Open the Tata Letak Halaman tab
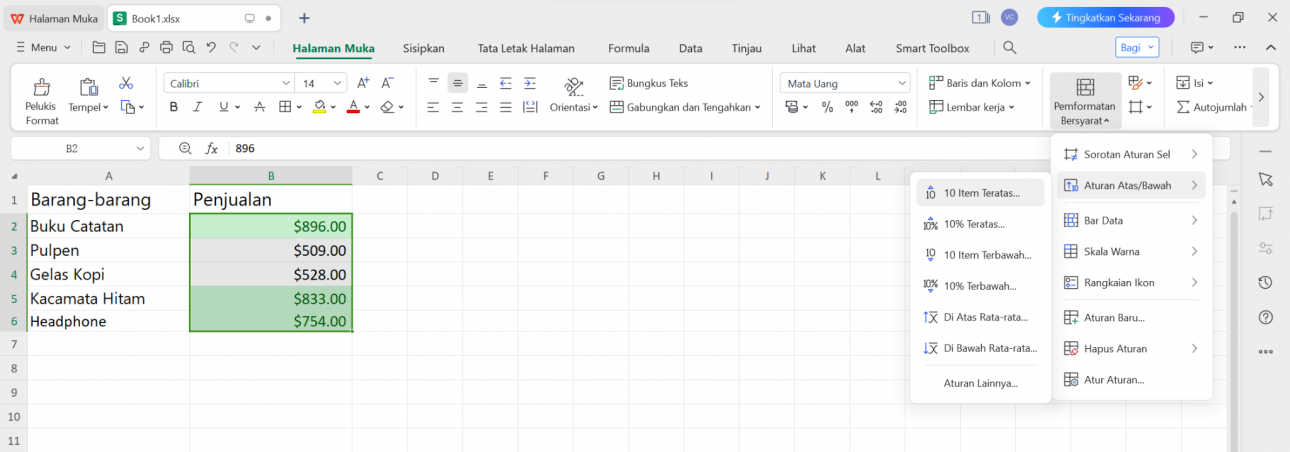The image size is (1290, 452). pyautogui.click(x=526, y=48)
